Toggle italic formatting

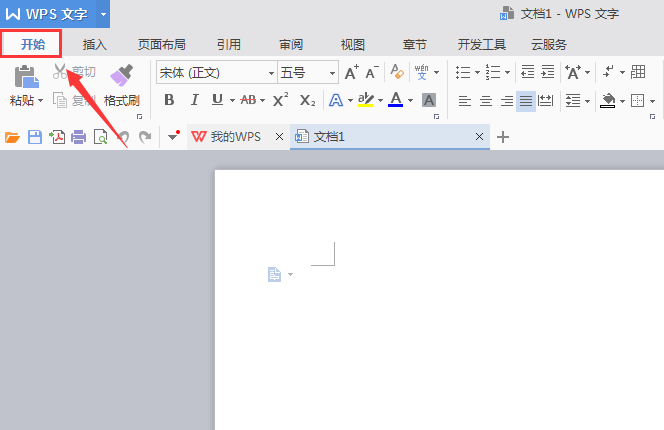193,100
